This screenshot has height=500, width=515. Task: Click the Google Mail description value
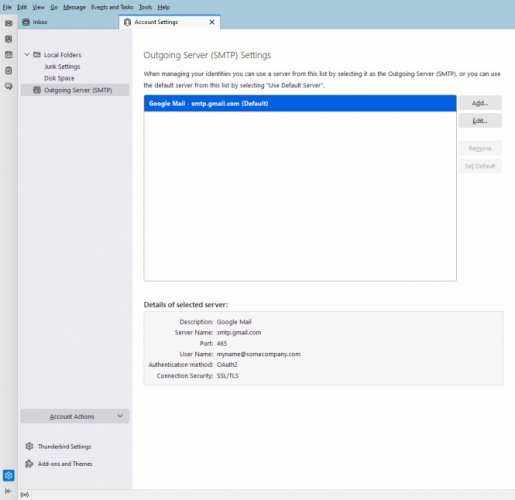pos(234,322)
